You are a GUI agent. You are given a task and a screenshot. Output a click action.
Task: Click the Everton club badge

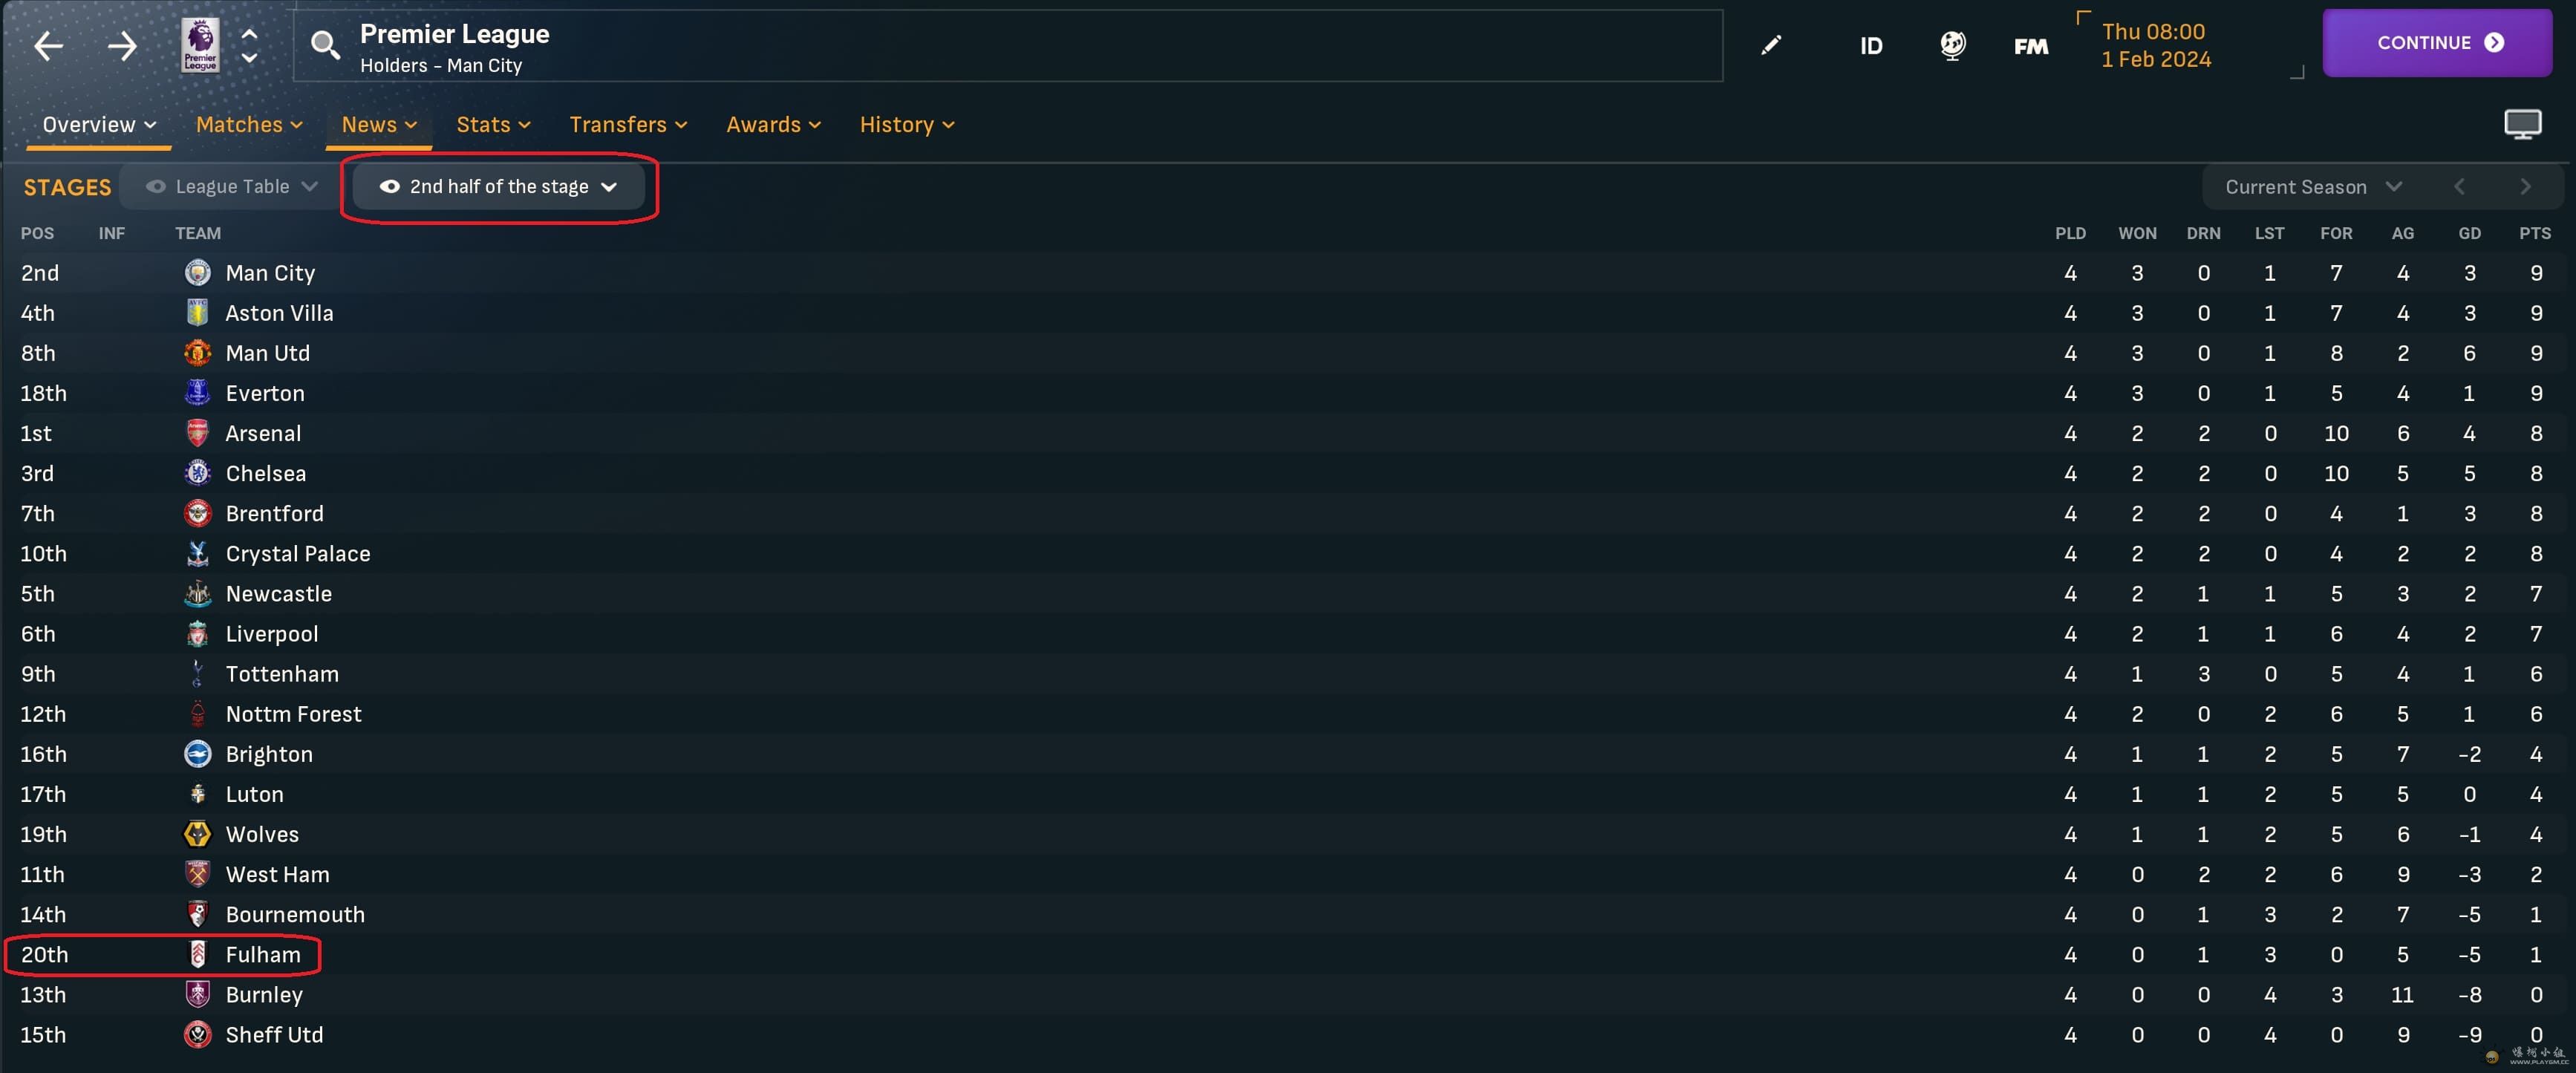pos(198,393)
